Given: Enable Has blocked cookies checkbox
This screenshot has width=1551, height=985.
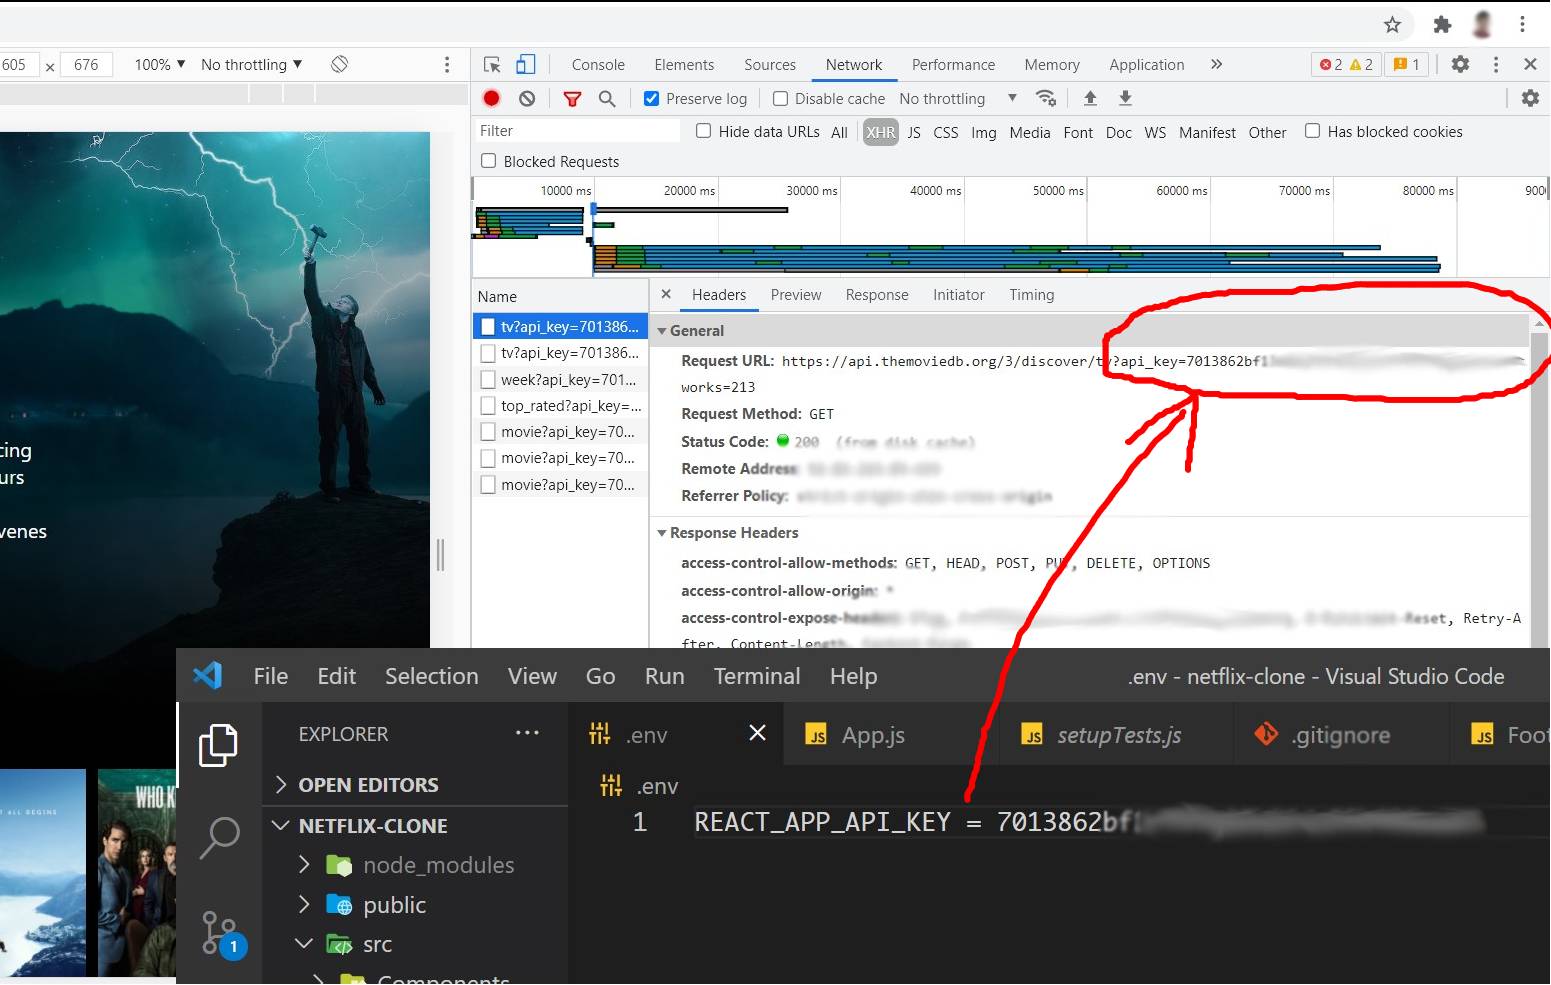Looking at the screenshot, I should tap(1312, 131).
